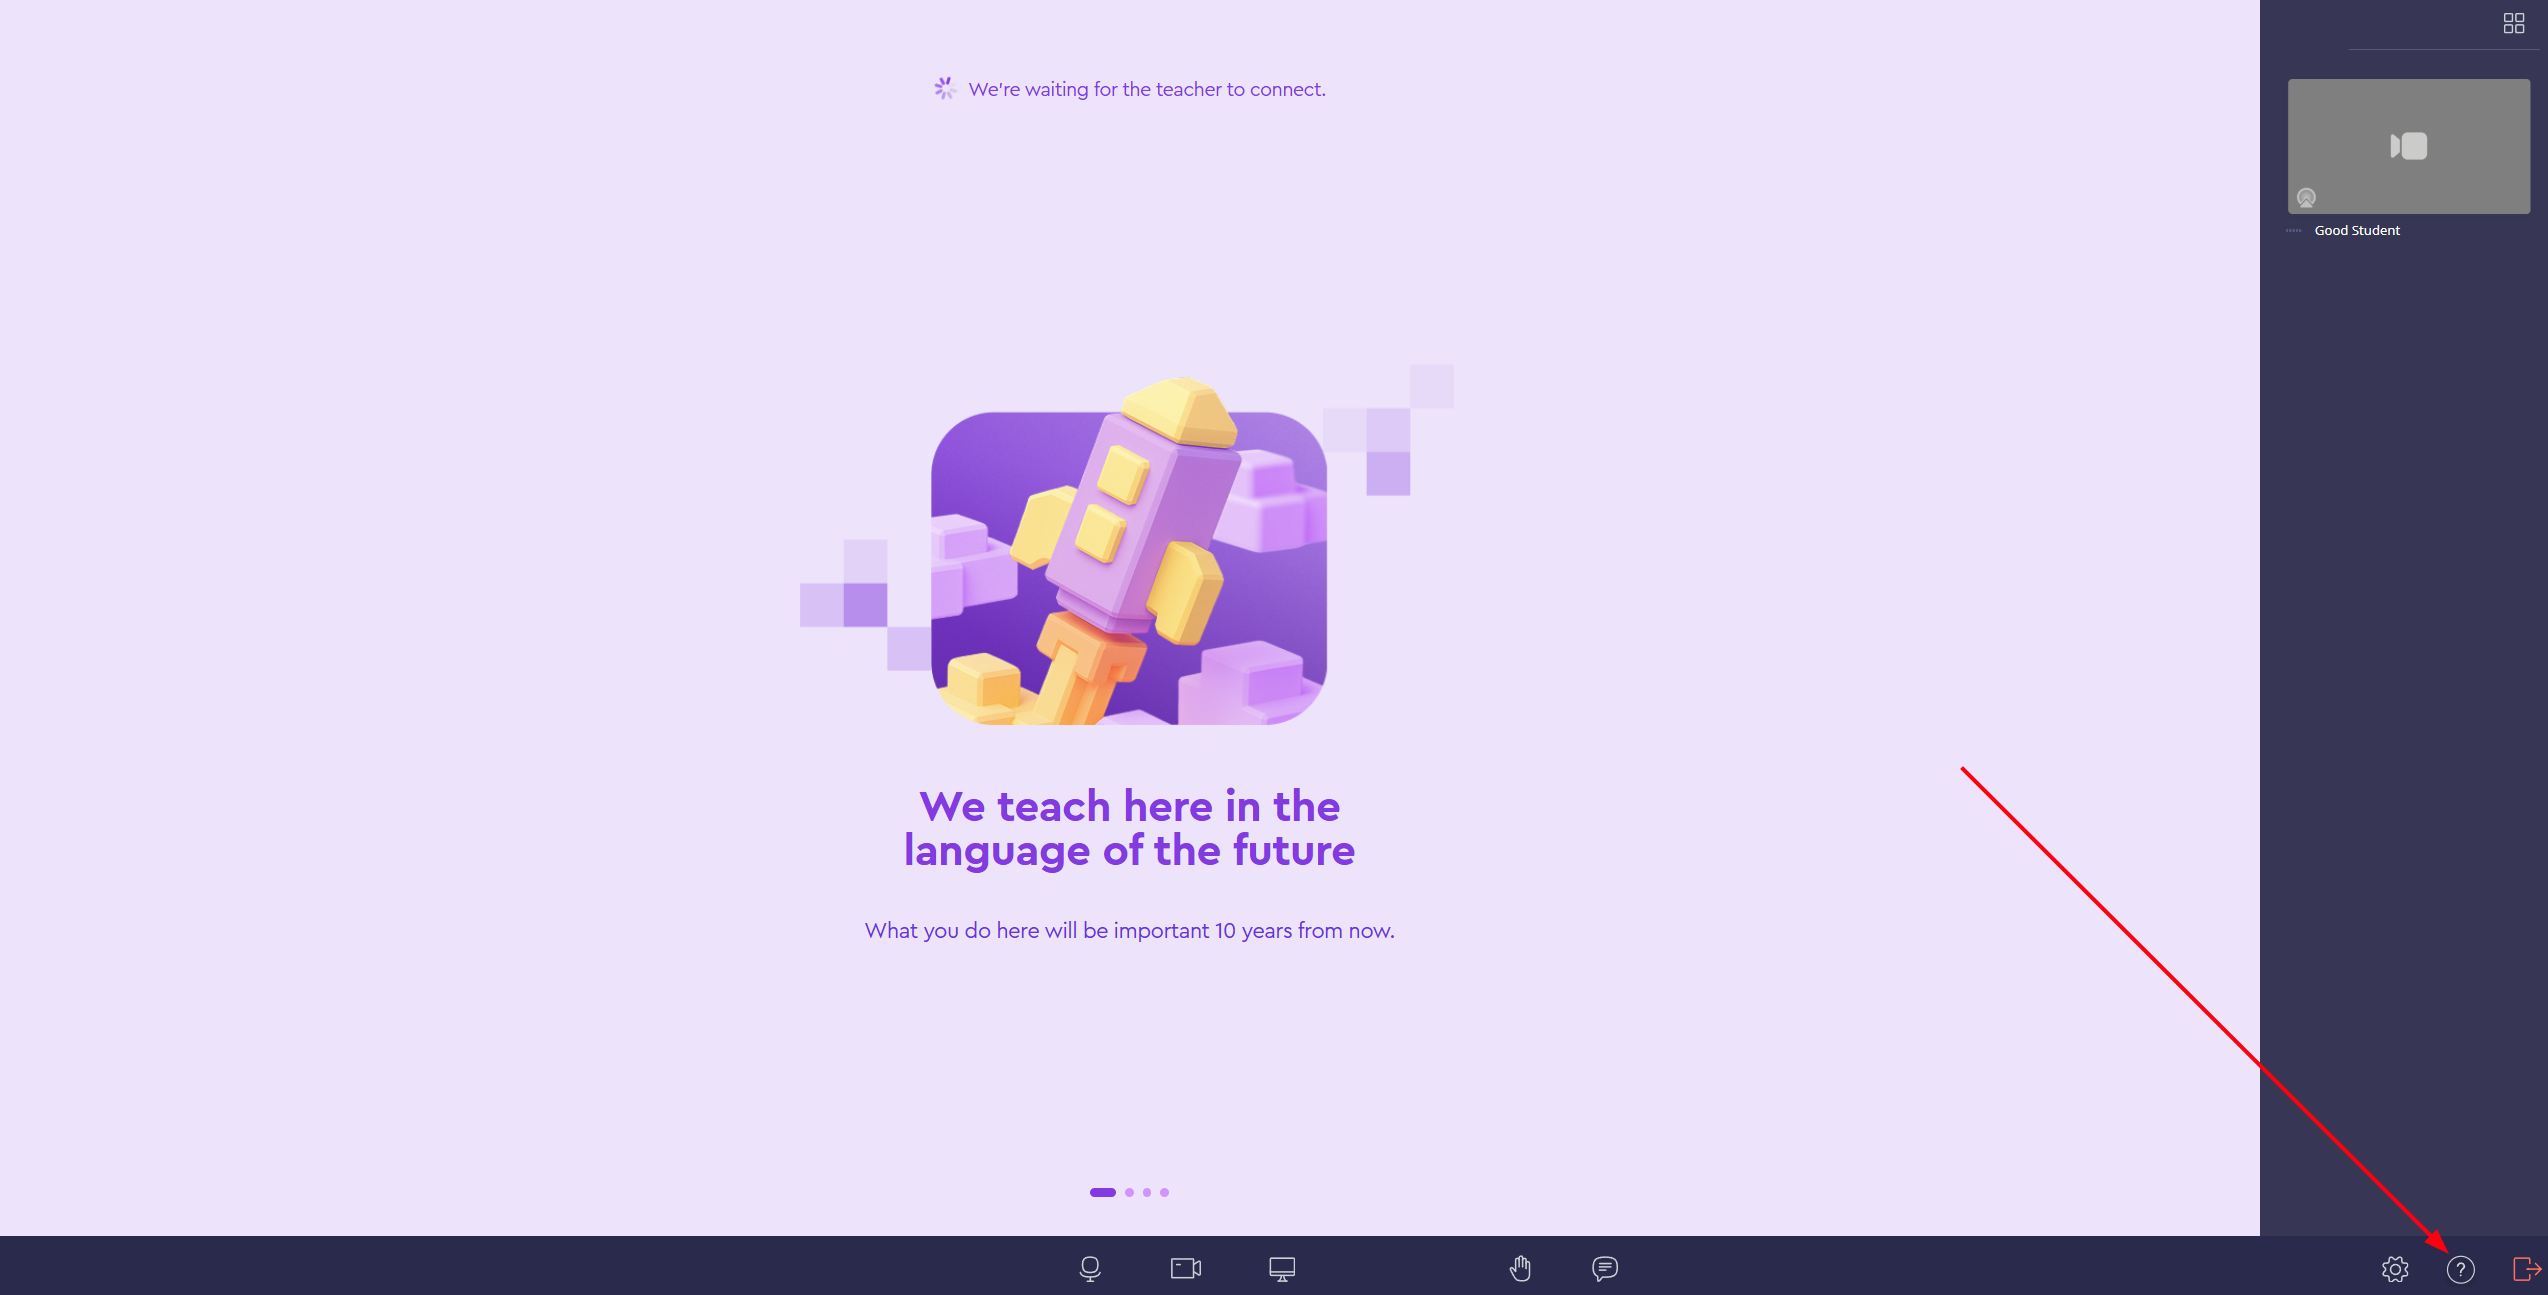Open settings via the gear icon
This screenshot has height=1295, width=2548.
point(2395,1270)
